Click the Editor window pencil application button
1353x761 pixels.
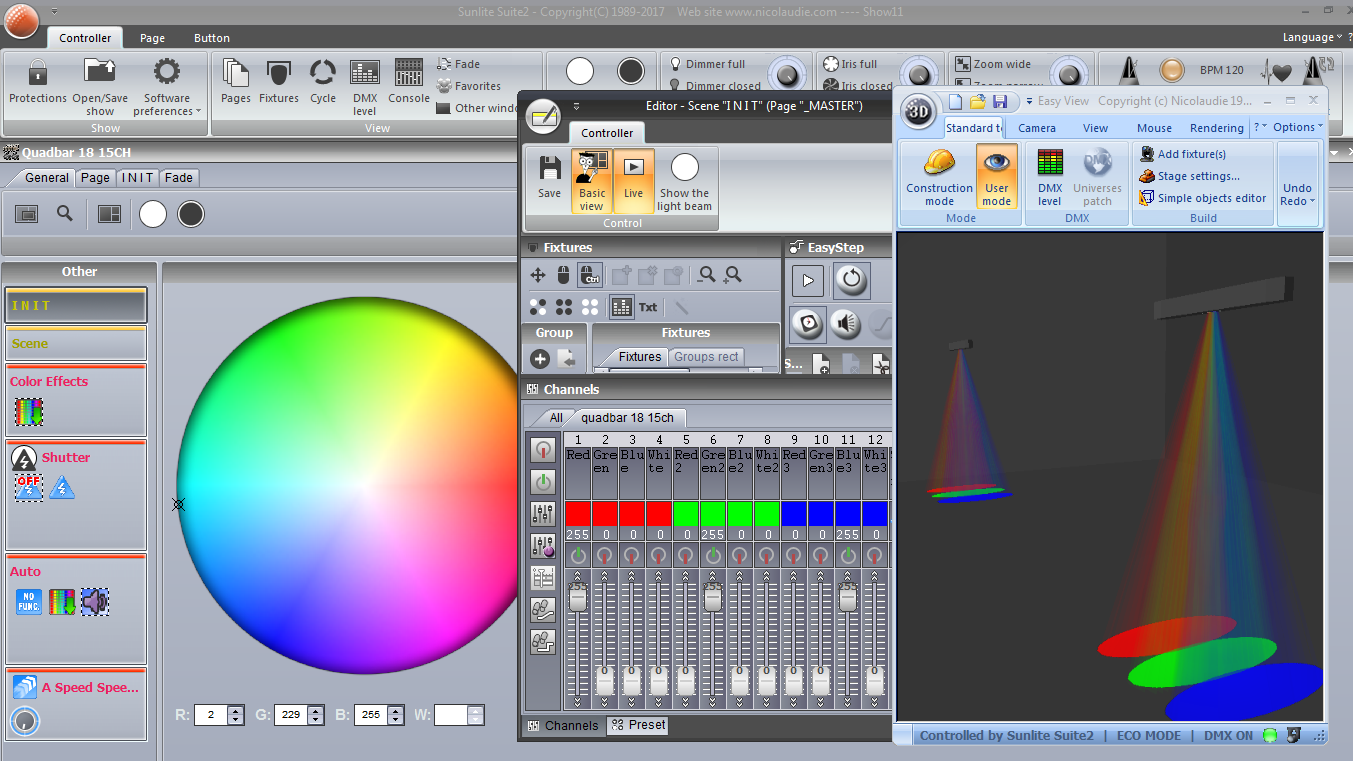pyautogui.click(x=543, y=117)
